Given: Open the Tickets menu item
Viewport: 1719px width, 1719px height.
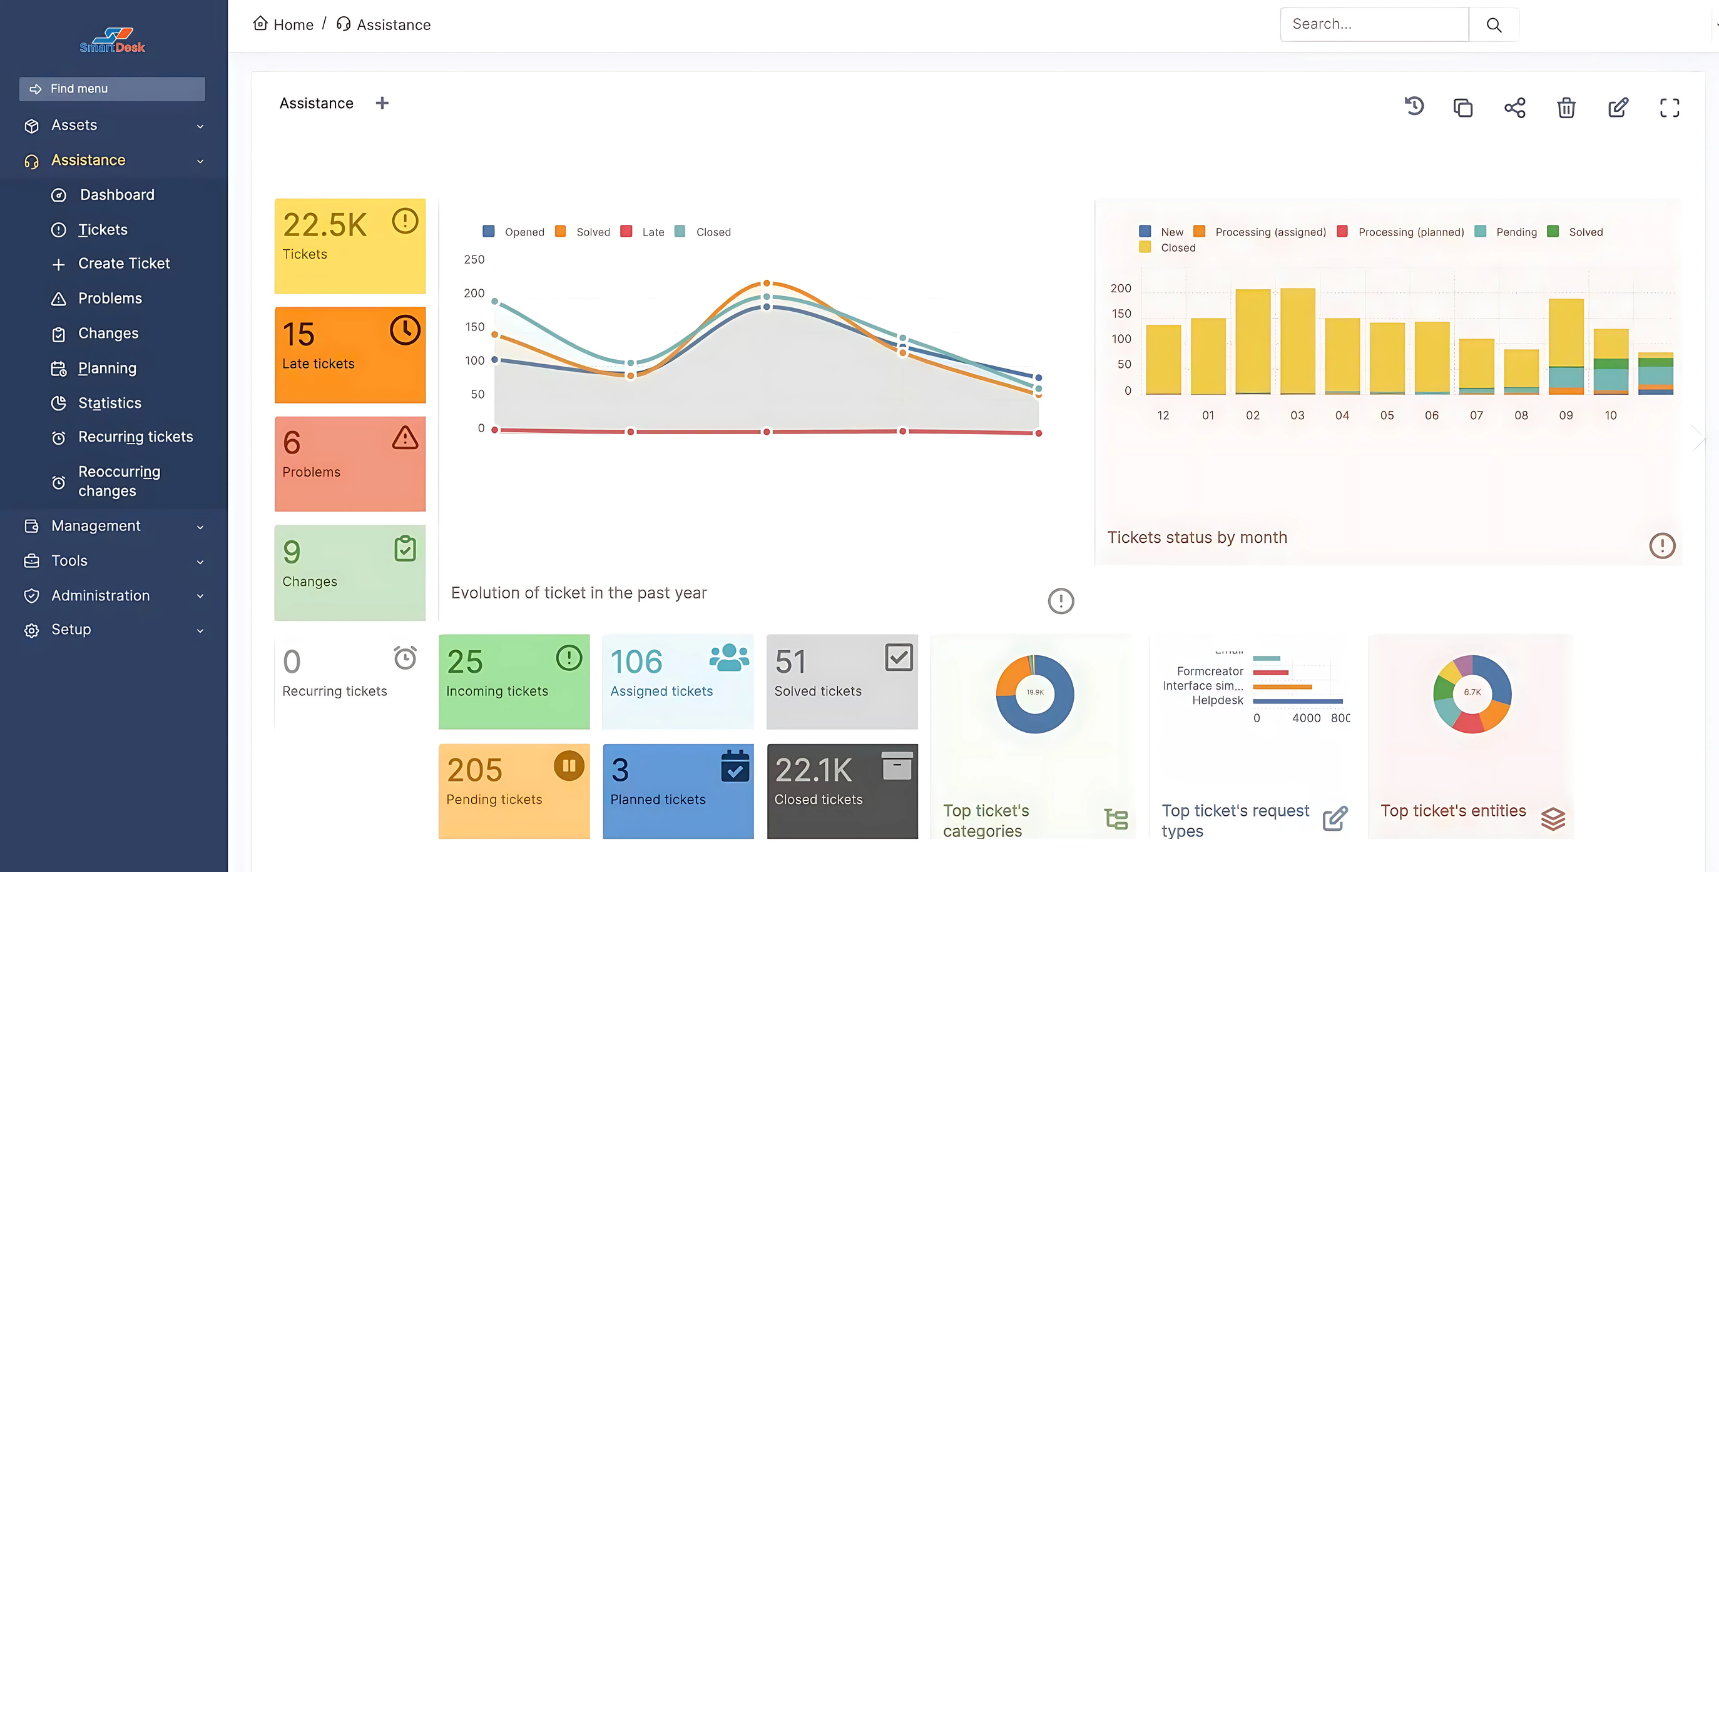Looking at the screenshot, I should 103,230.
